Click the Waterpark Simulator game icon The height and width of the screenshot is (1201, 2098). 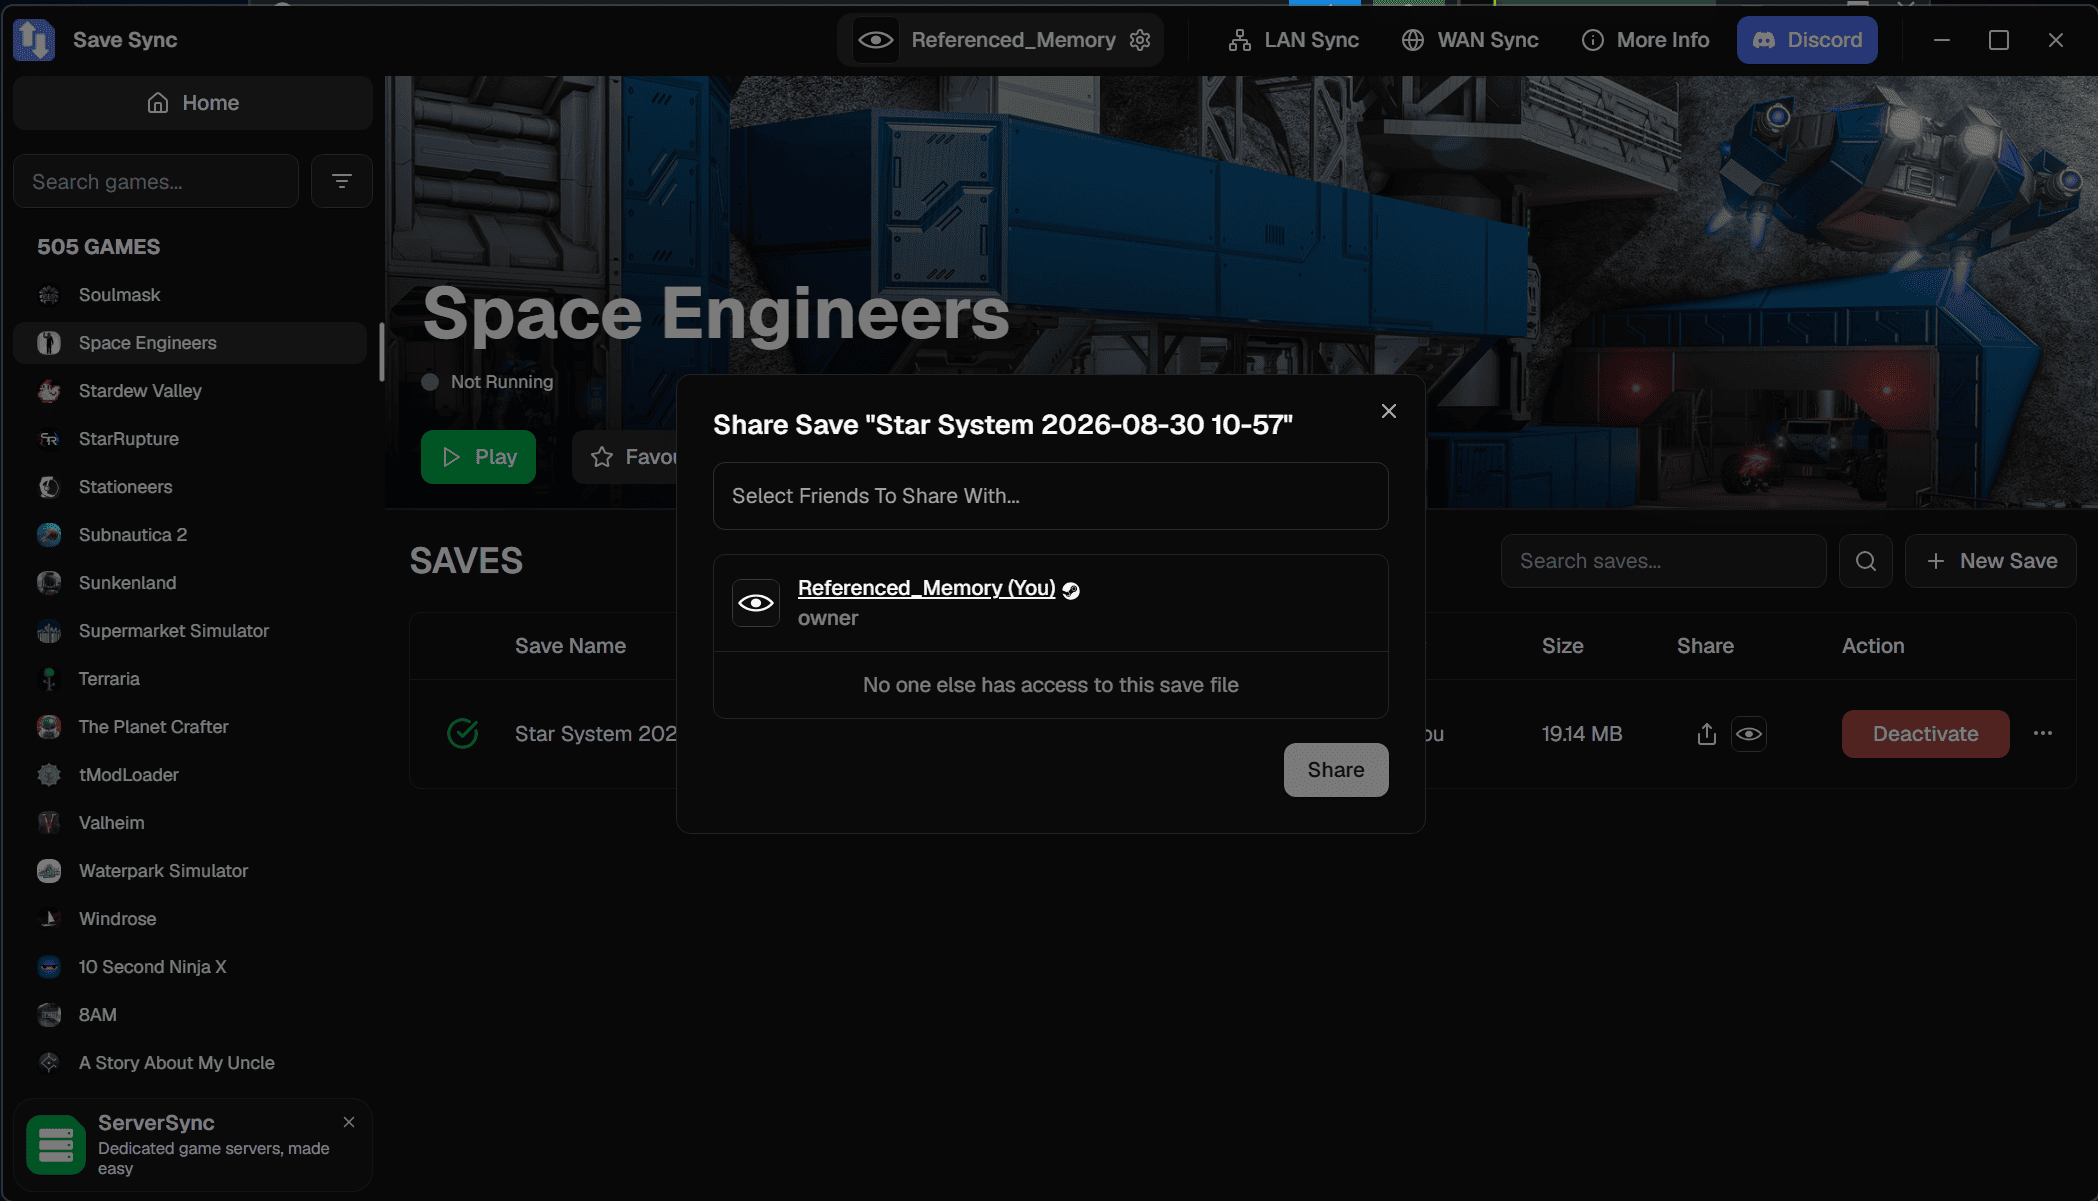(49, 871)
